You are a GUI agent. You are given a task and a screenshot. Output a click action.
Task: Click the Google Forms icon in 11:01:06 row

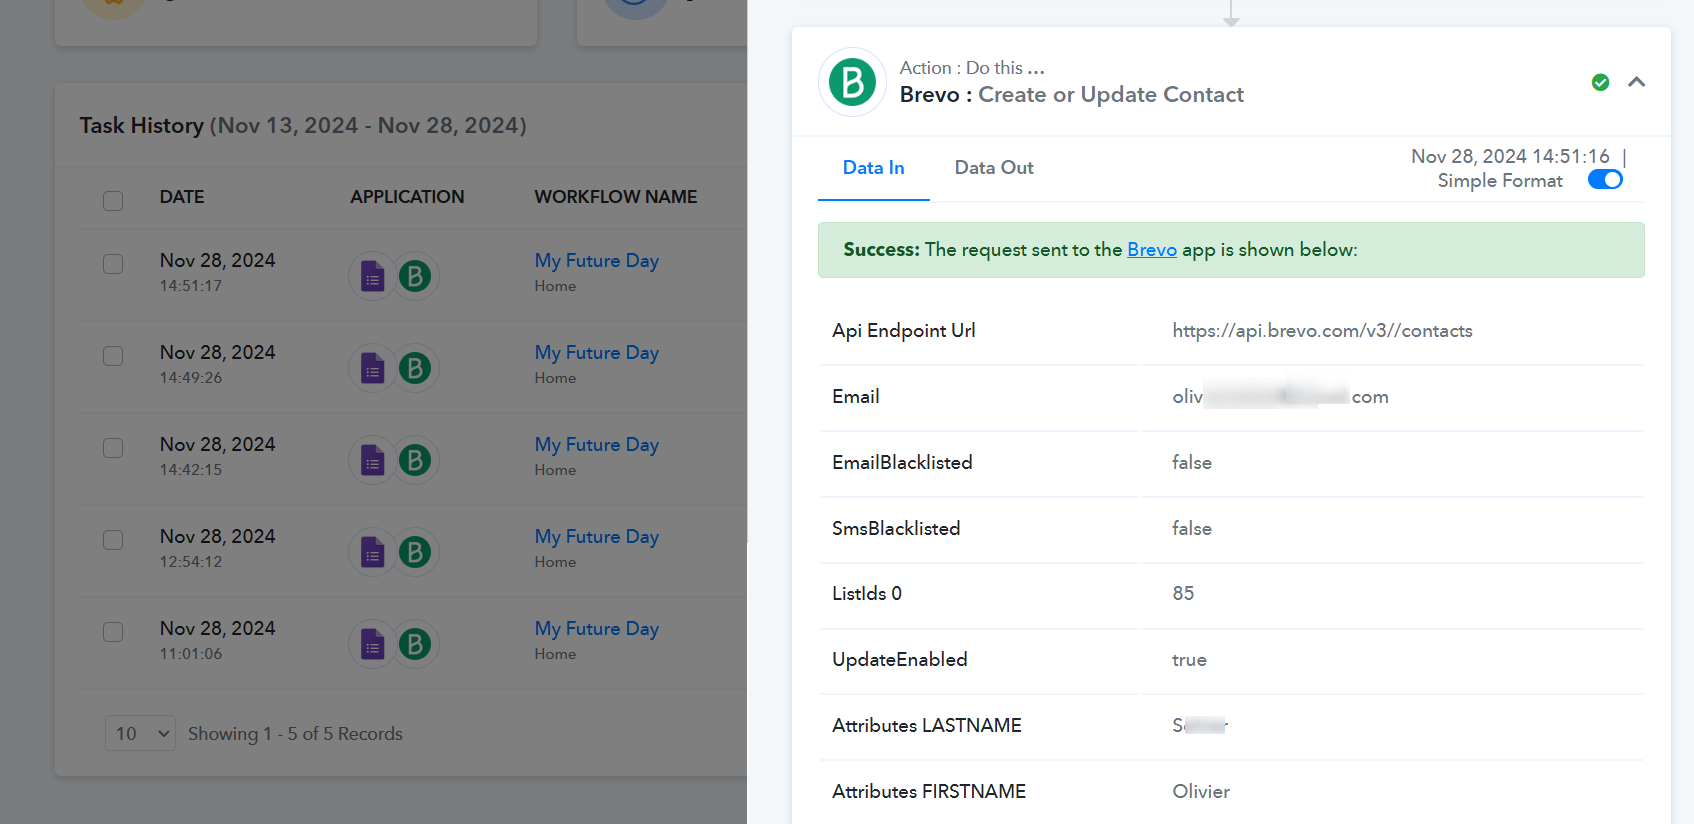click(x=372, y=644)
